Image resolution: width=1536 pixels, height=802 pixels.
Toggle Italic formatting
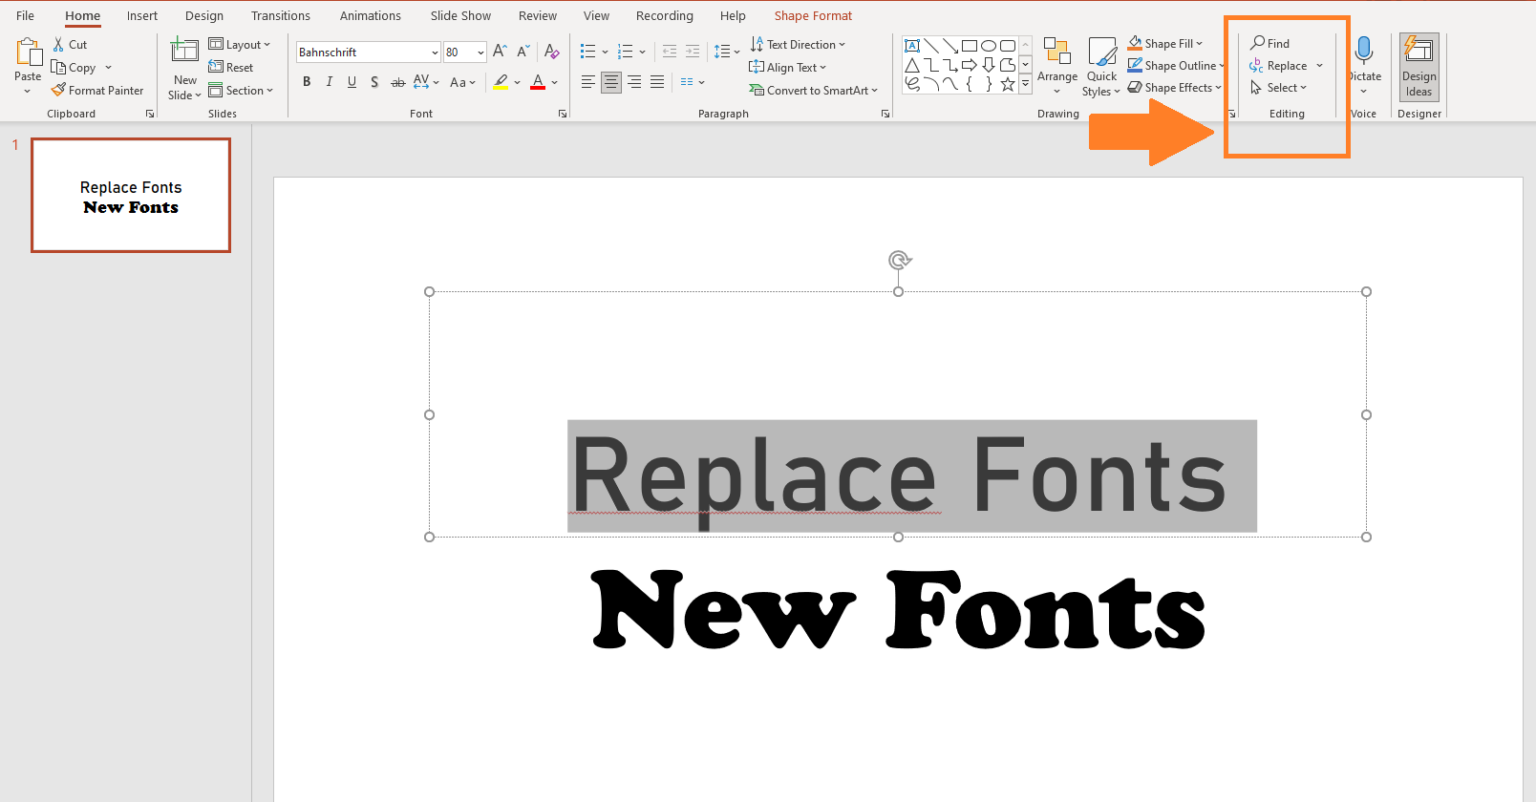tap(329, 82)
